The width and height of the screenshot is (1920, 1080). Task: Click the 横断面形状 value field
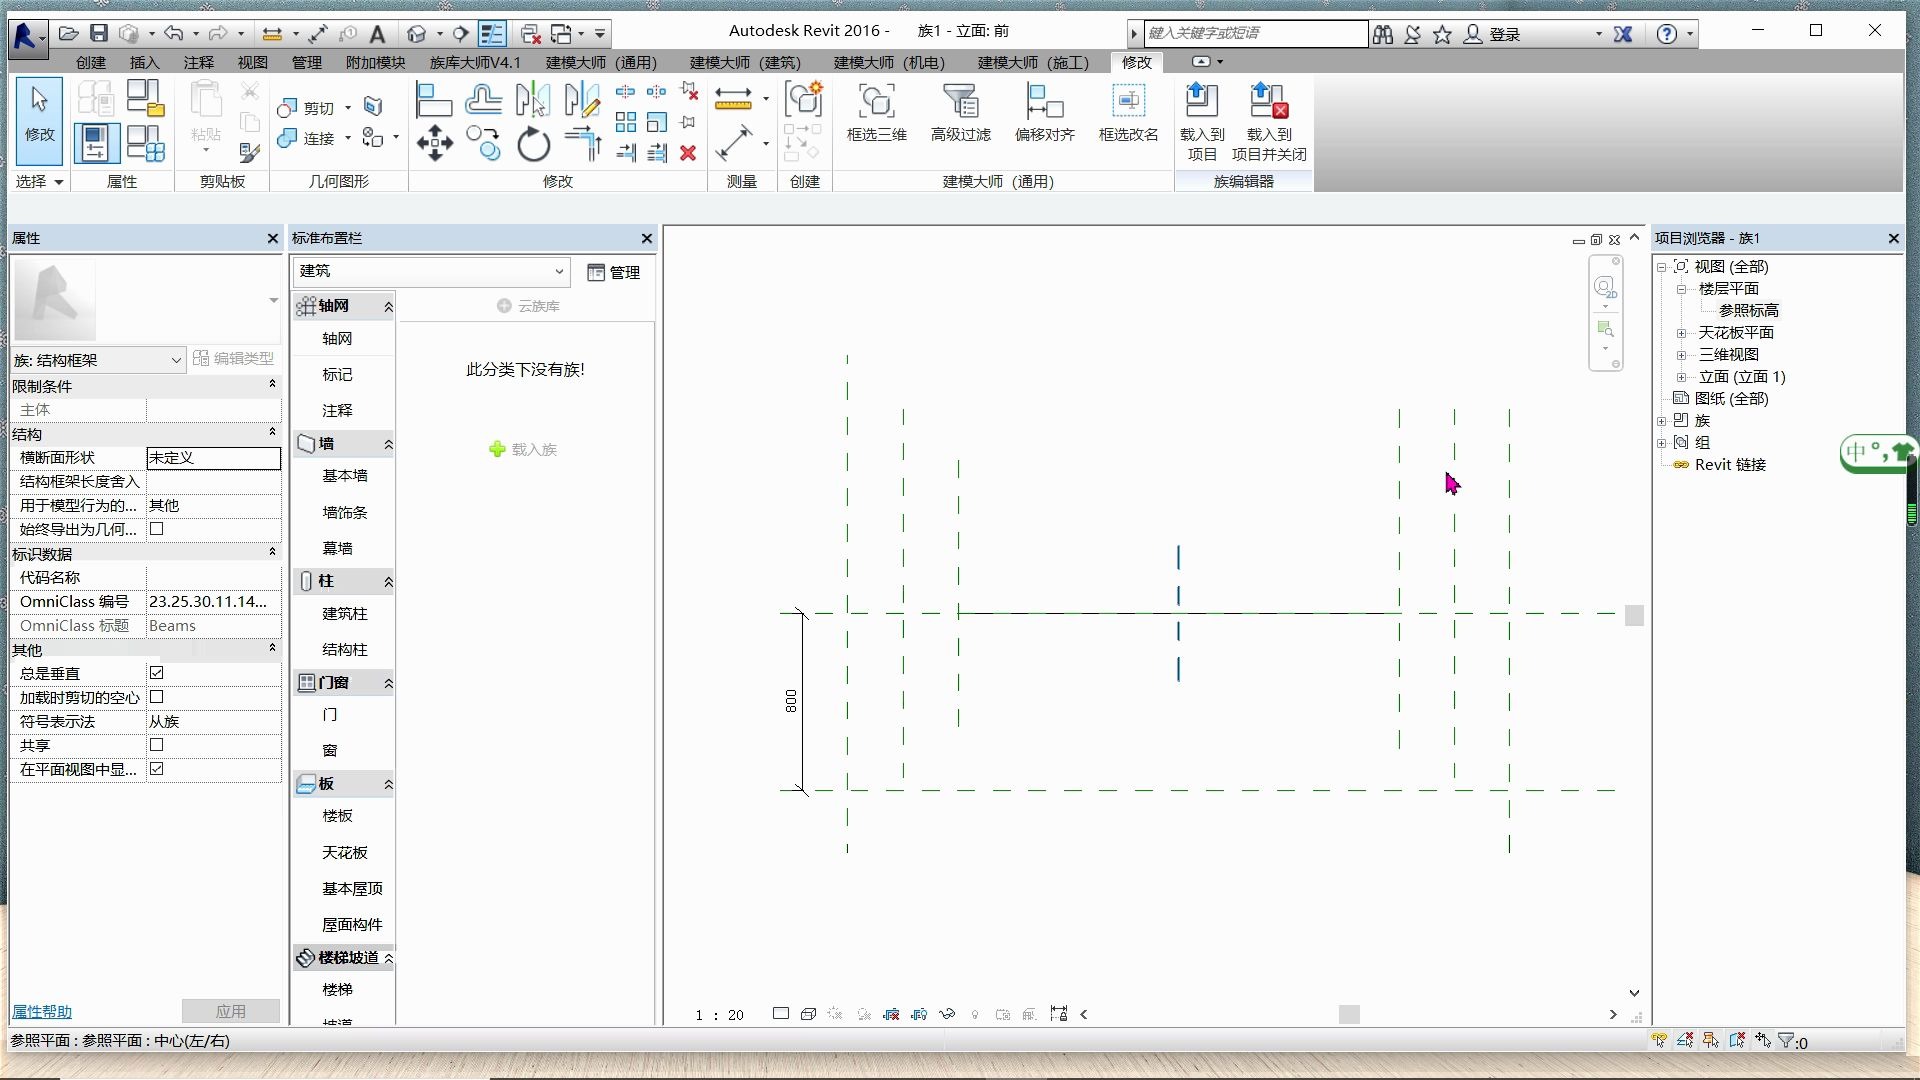[213, 458]
